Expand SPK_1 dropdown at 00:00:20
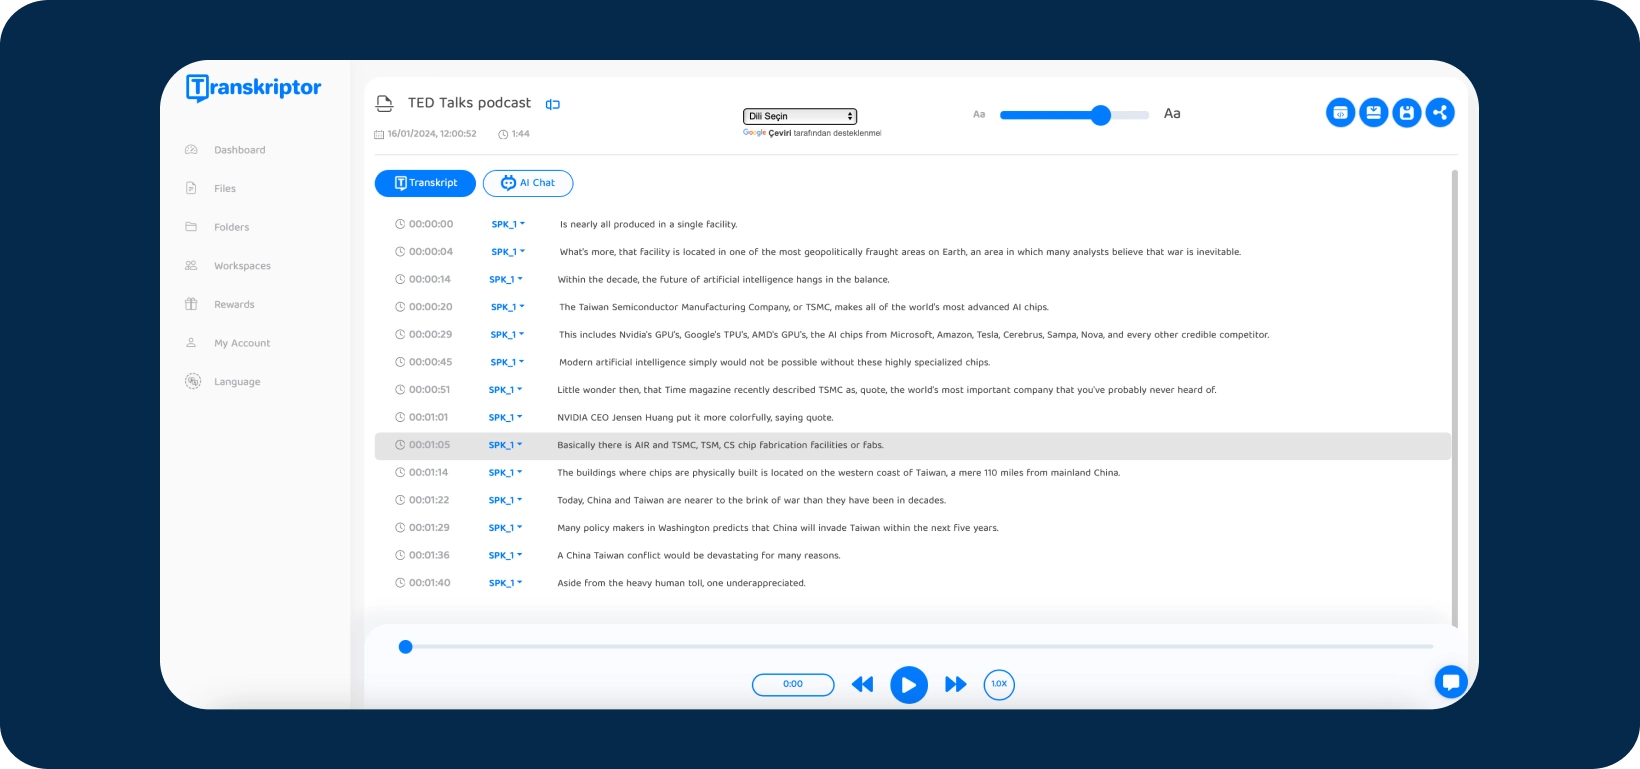This screenshot has width=1640, height=769. tap(507, 307)
